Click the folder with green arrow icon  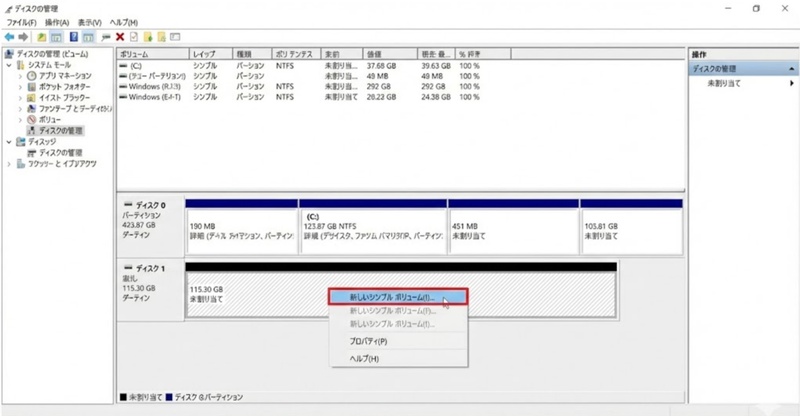(148, 36)
